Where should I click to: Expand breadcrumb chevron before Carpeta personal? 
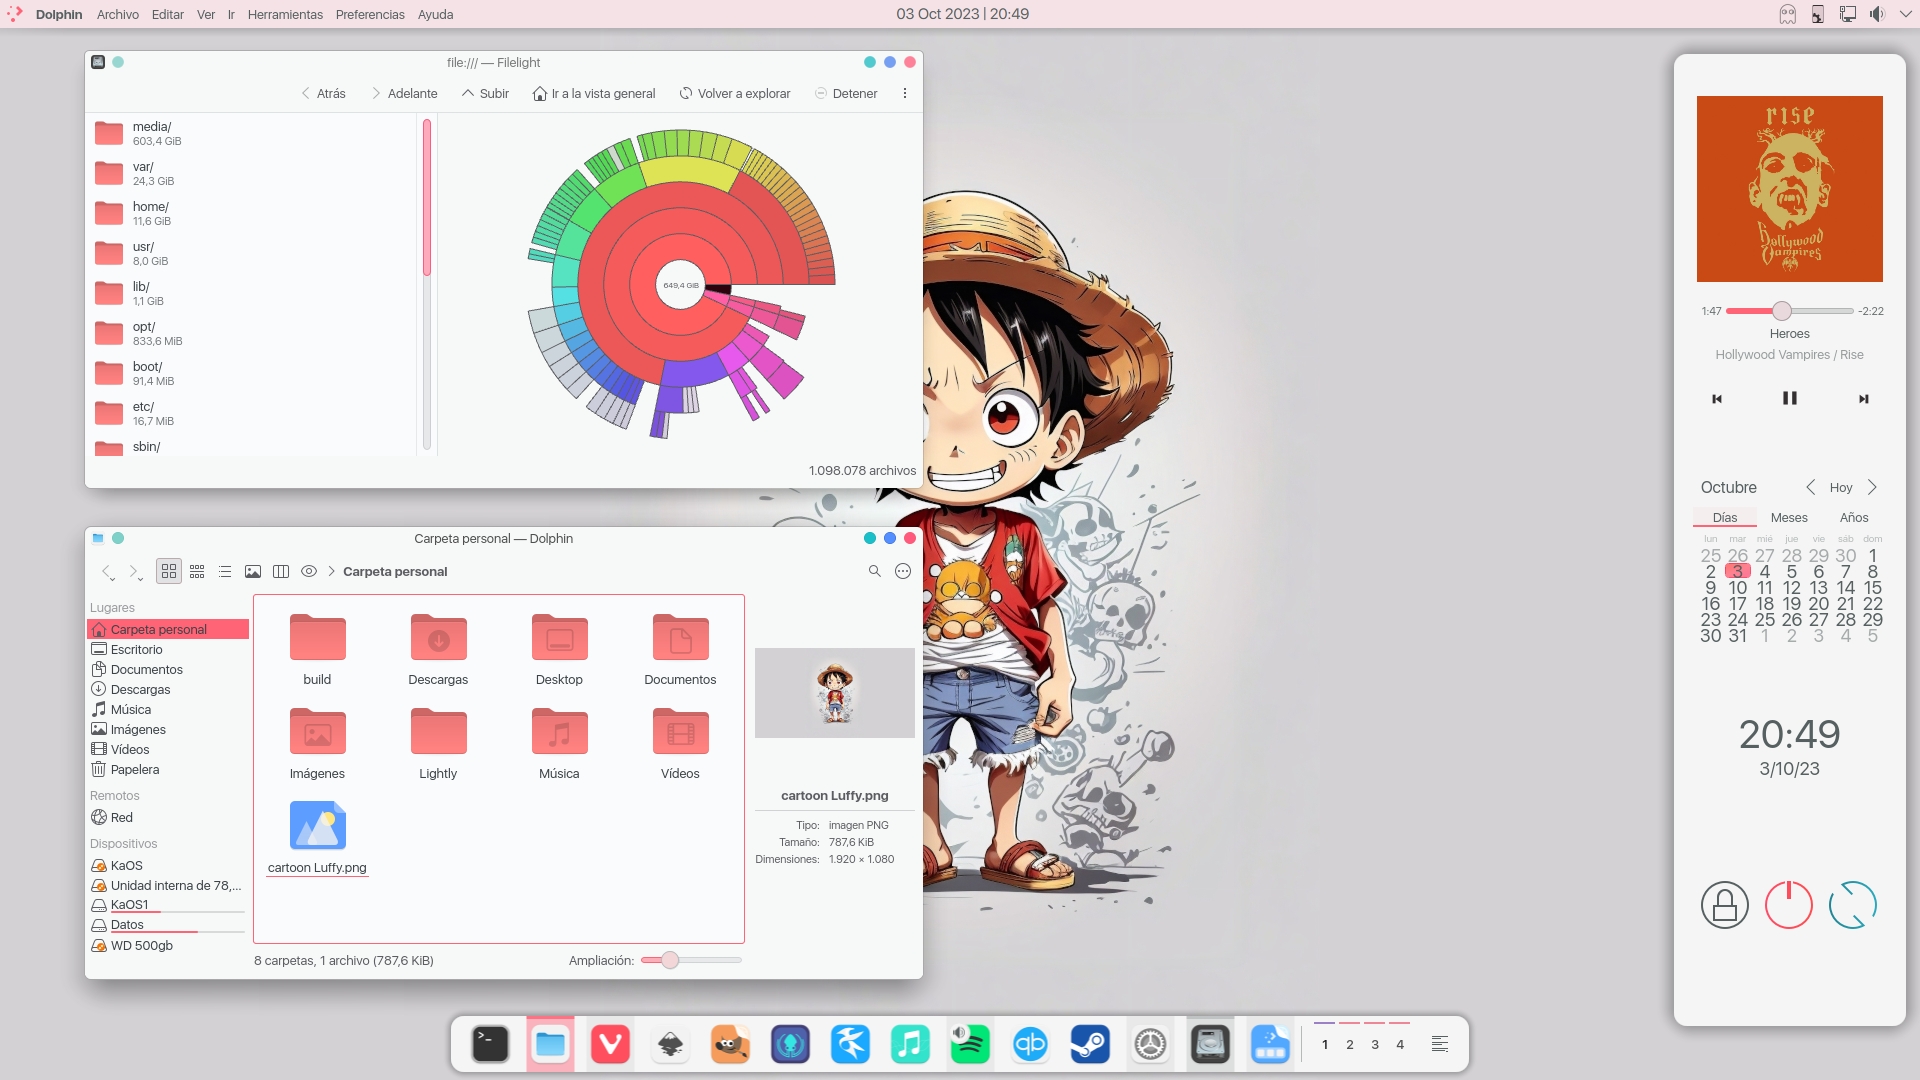(x=331, y=571)
